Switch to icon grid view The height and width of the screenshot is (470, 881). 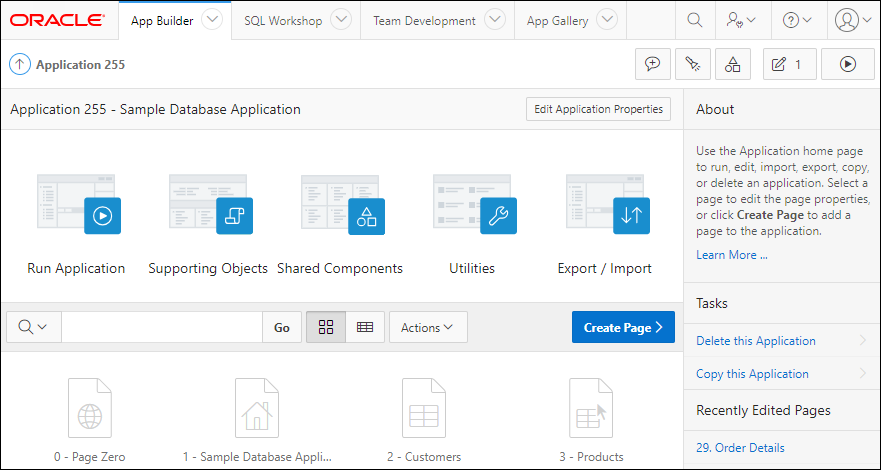(326, 327)
